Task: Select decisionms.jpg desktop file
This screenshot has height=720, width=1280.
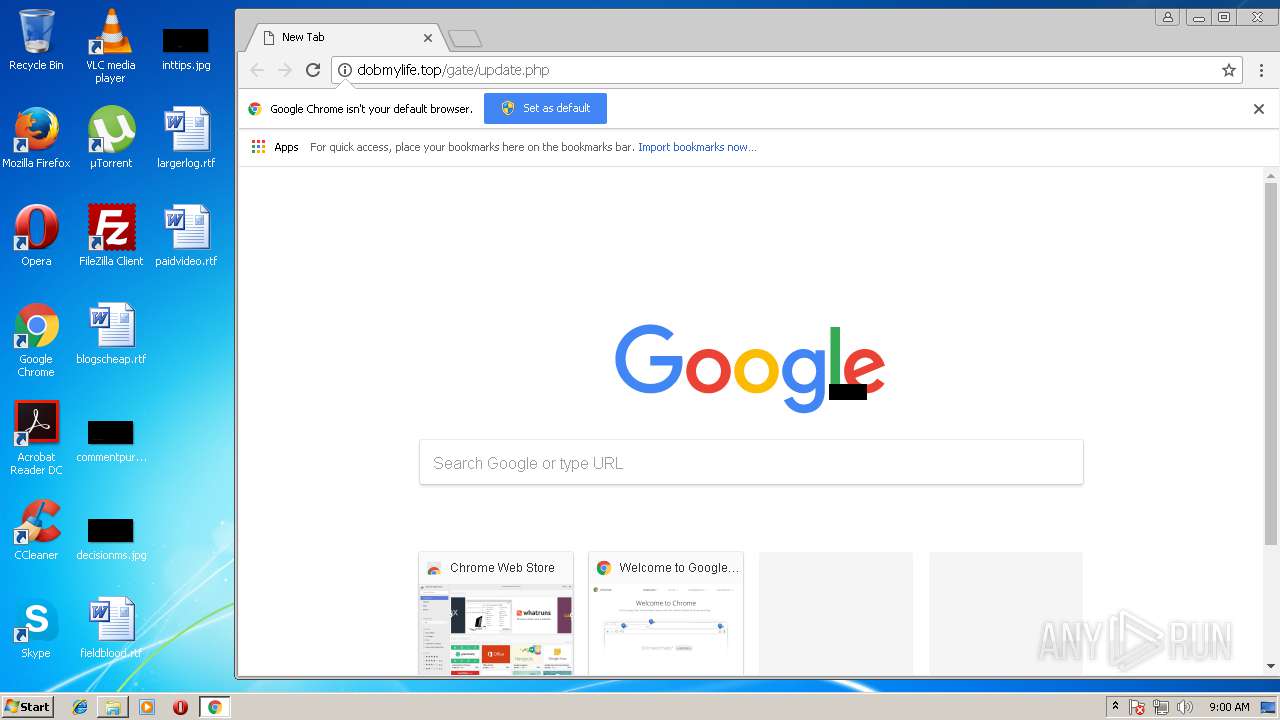Action: tap(111, 540)
